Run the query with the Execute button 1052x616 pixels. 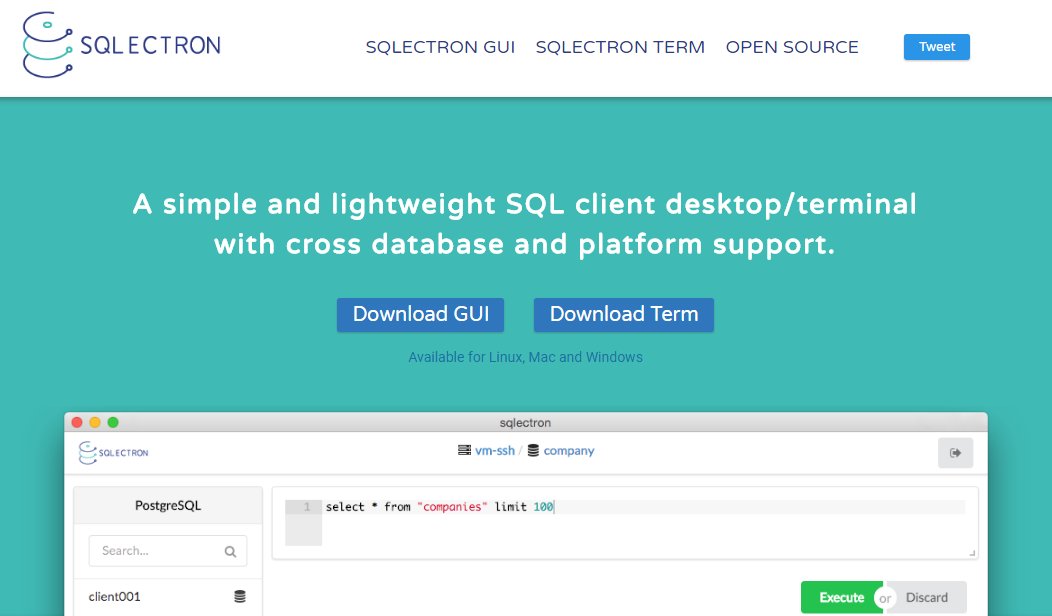pos(841,597)
